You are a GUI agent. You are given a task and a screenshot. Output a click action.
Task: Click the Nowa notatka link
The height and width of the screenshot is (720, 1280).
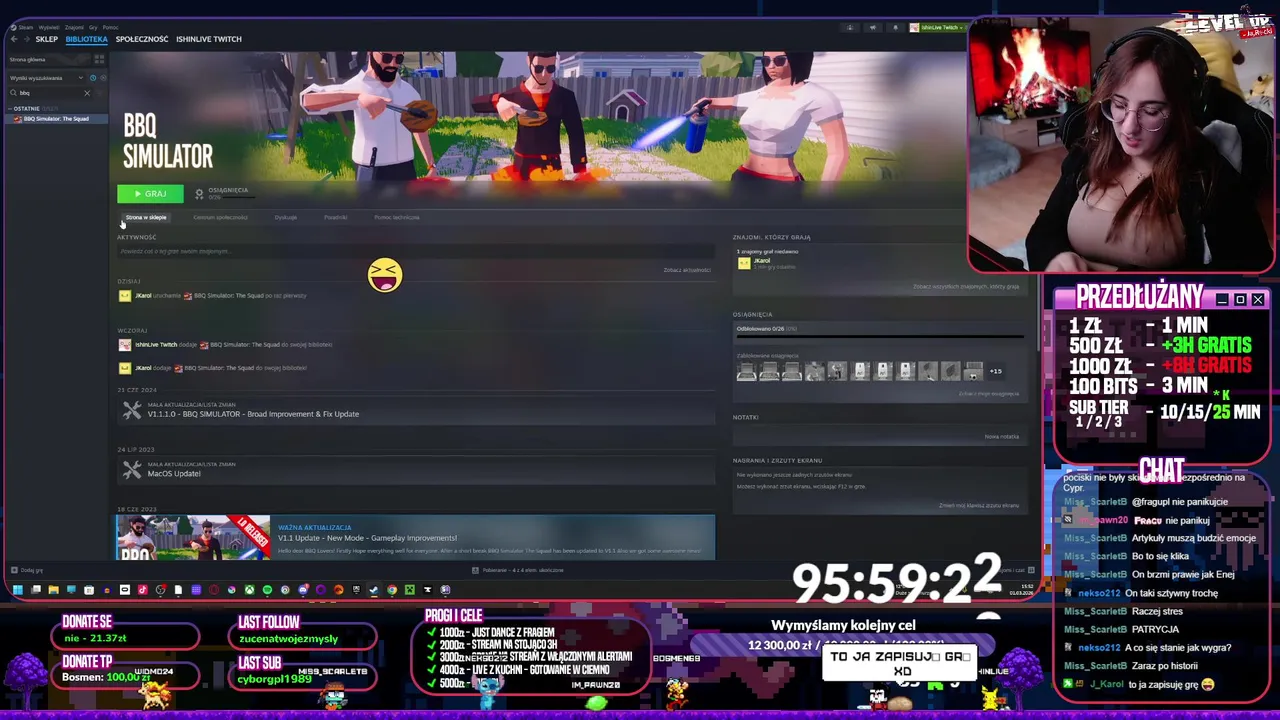tap(1002, 436)
